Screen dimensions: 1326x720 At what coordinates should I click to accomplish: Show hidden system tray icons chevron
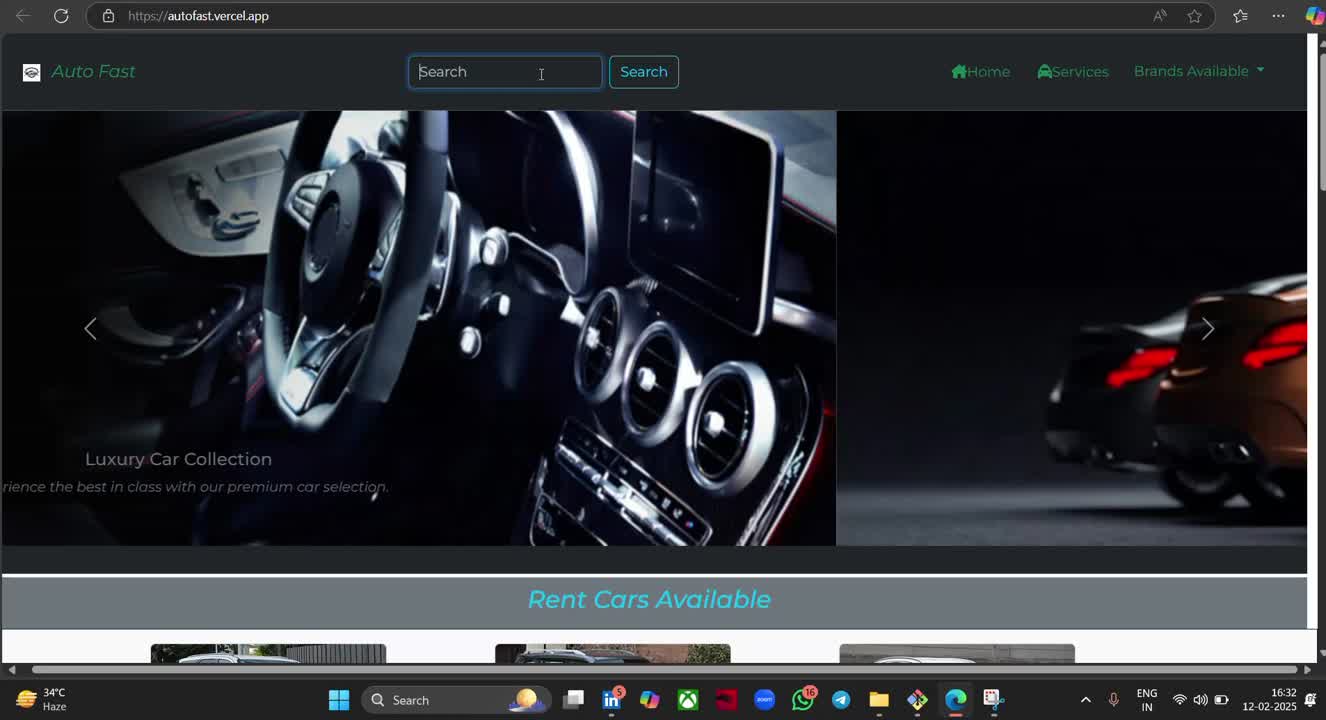[x=1085, y=700]
